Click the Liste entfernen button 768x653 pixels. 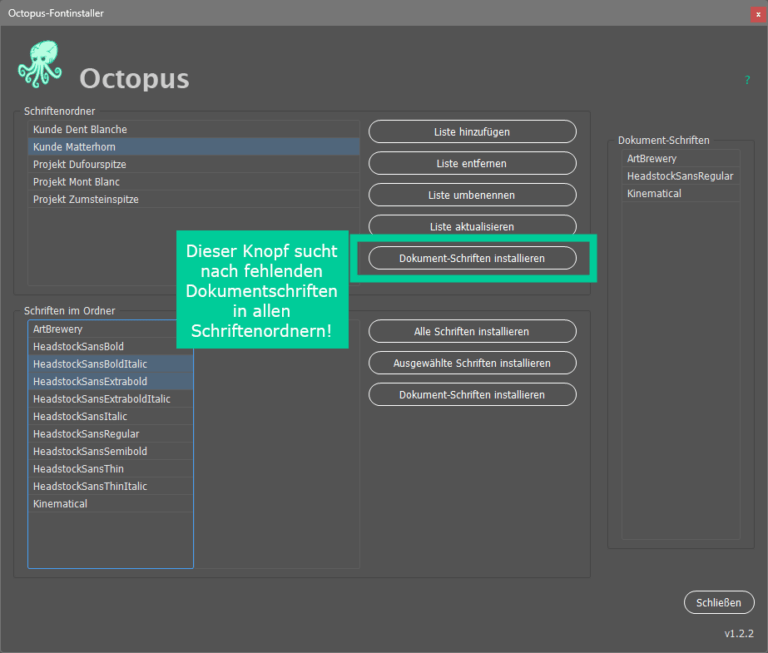click(x=472, y=164)
